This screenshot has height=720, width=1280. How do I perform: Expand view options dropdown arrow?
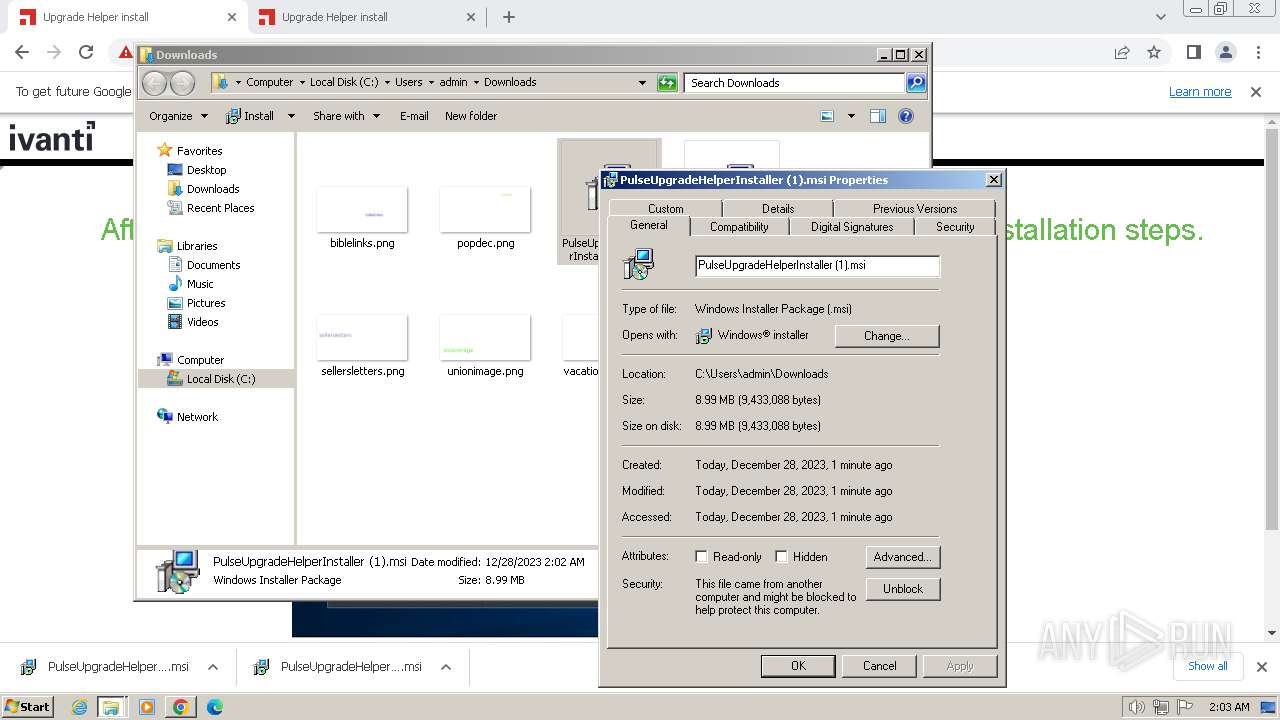[851, 116]
